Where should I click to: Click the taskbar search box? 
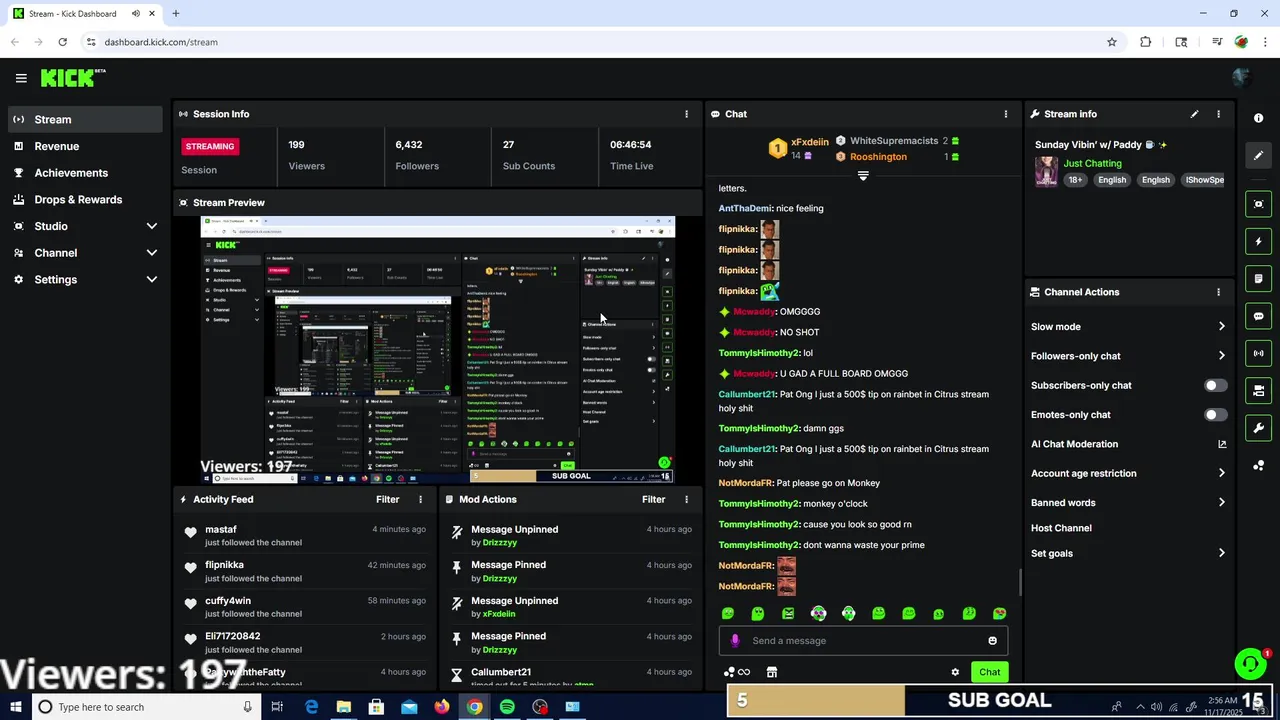pyautogui.click(x=146, y=707)
